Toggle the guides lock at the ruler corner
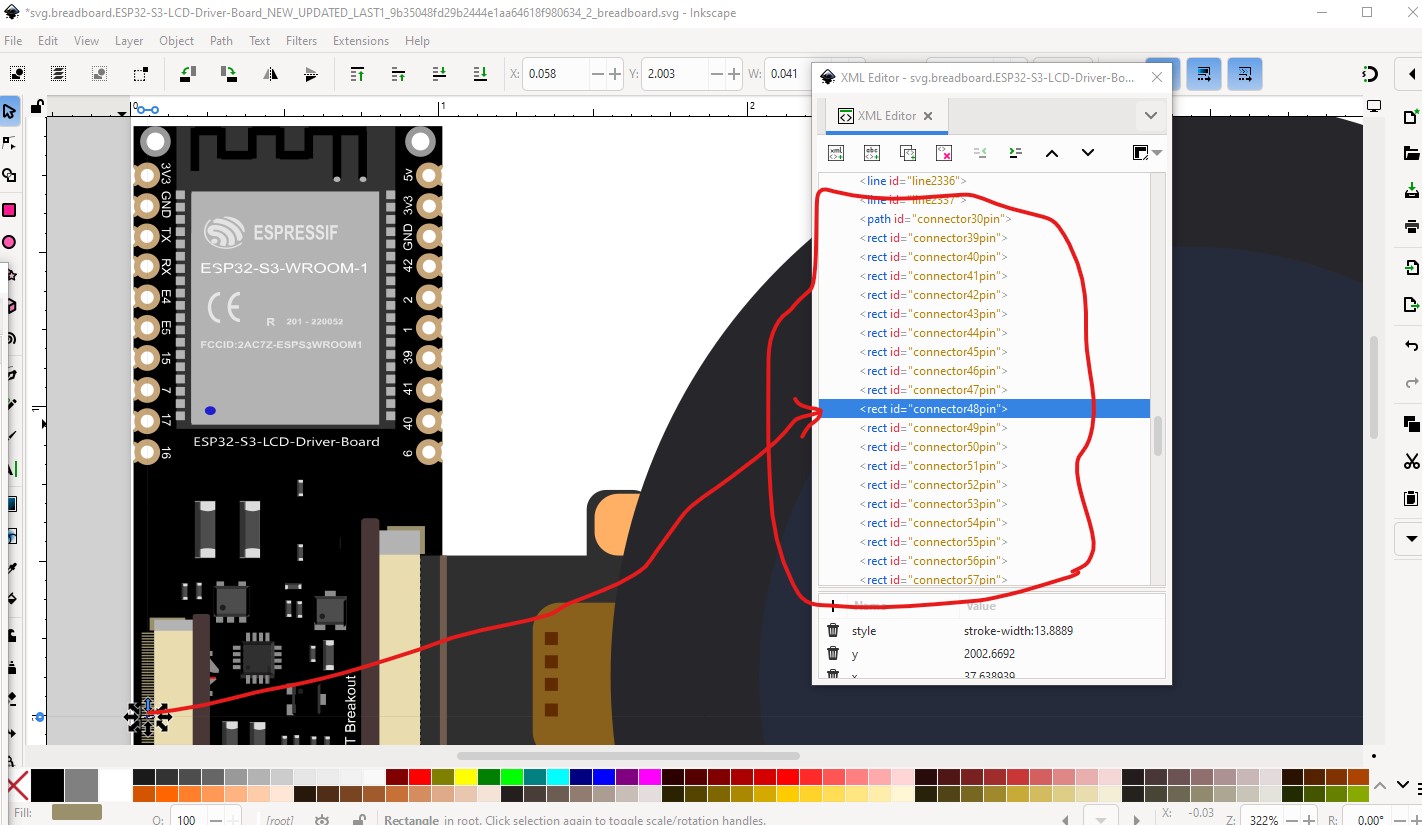 [x=37, y=107]
